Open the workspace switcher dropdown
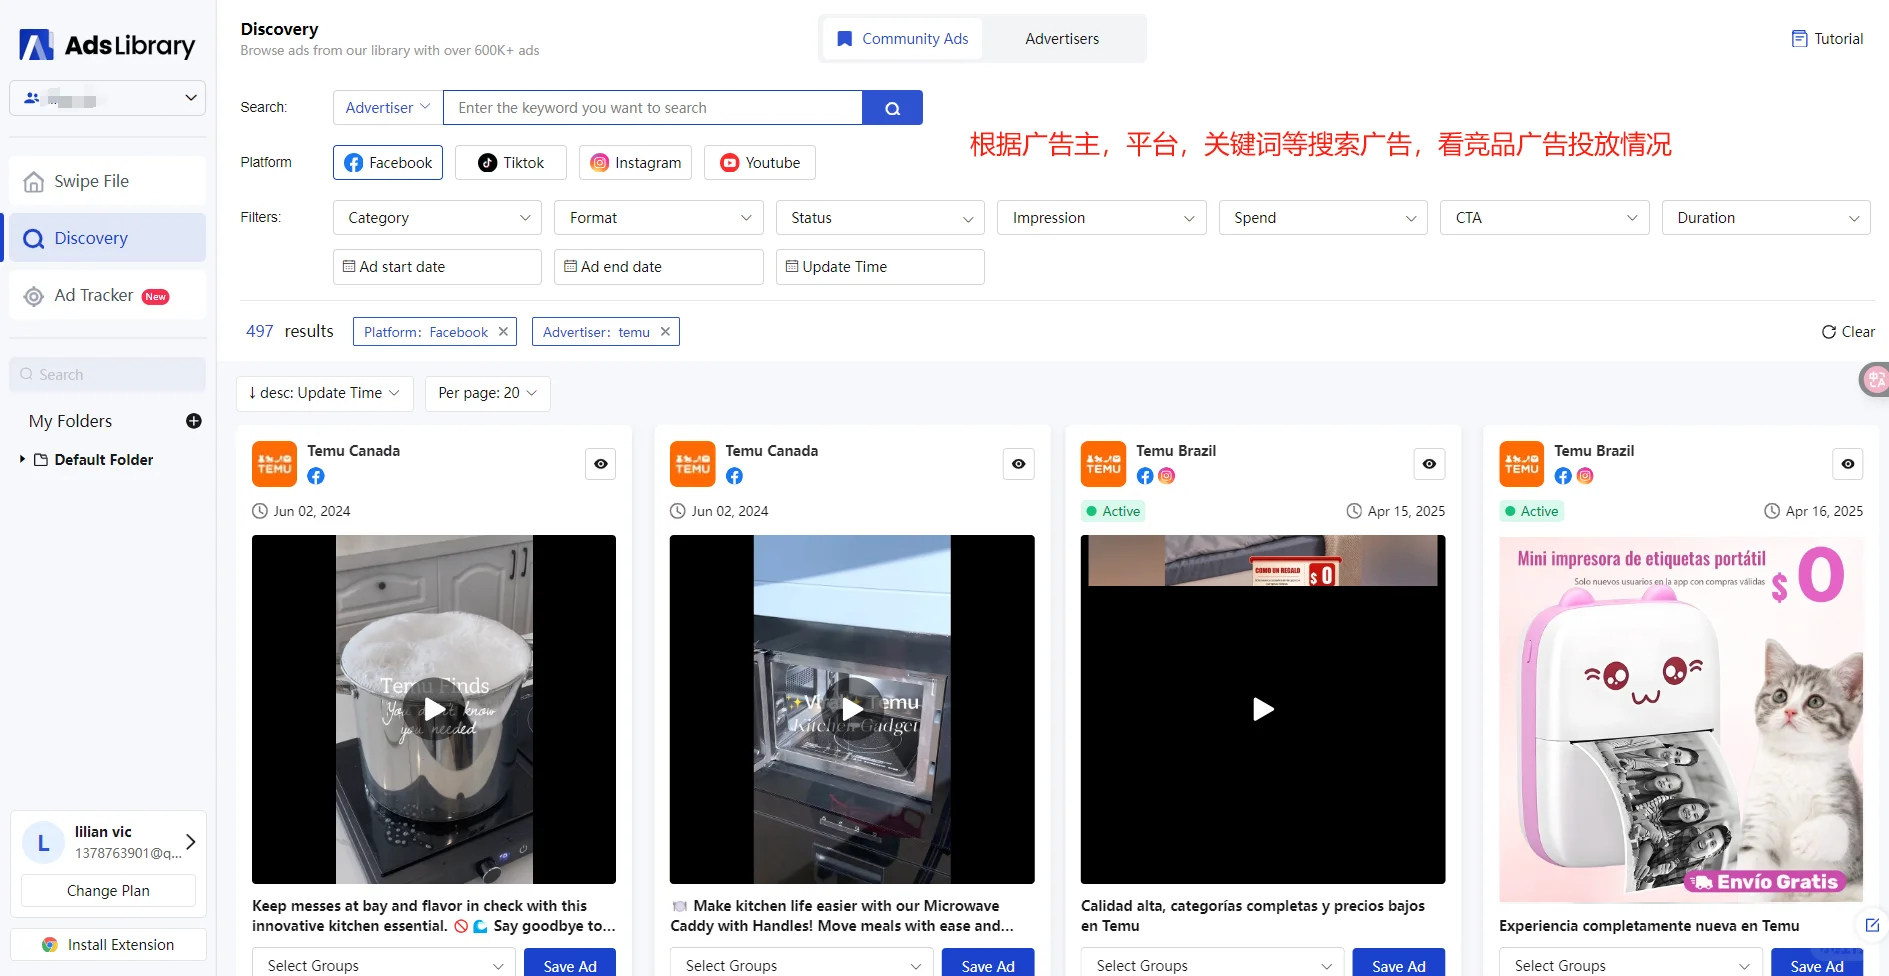 [108, 98]
